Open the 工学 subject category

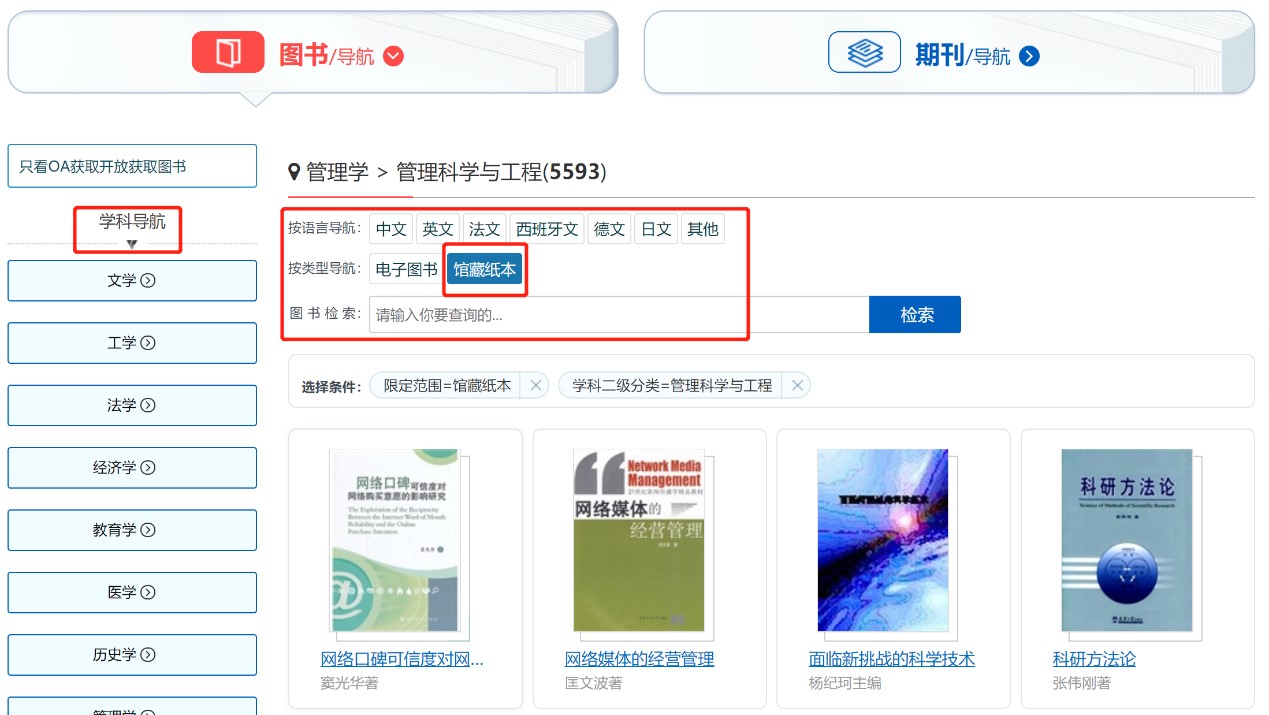132,343
